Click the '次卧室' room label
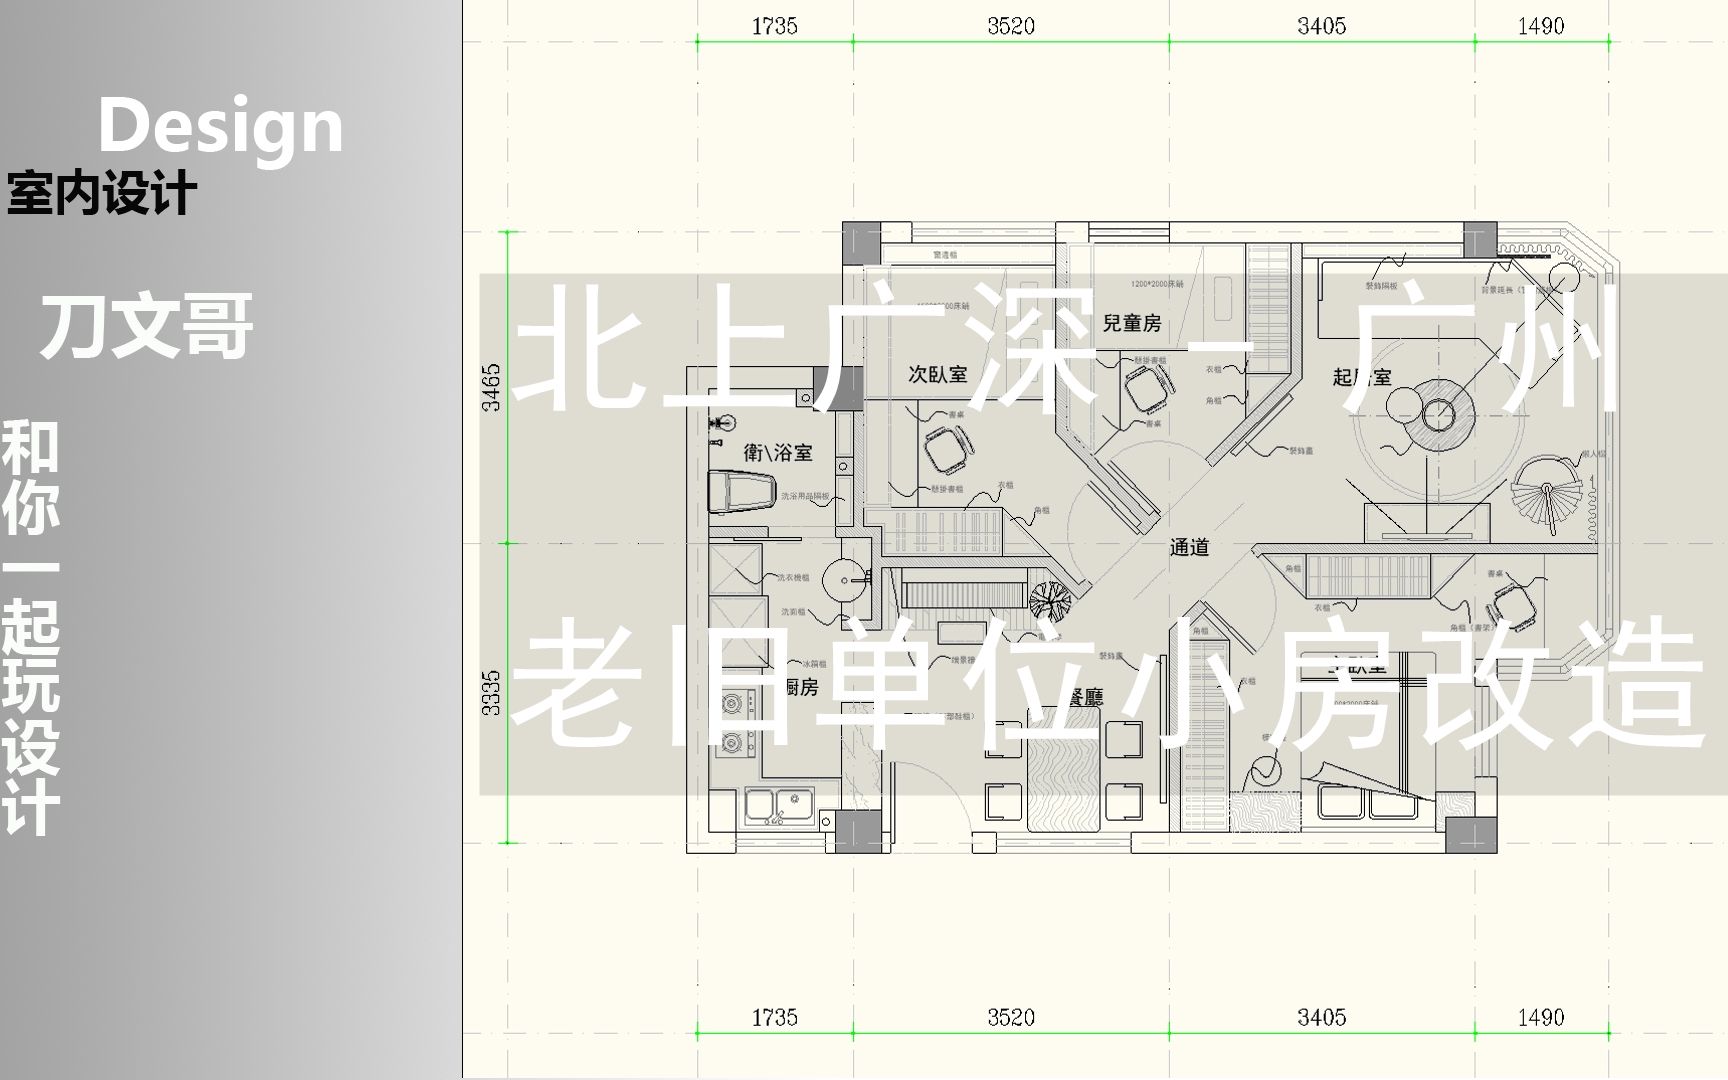Viewport: 1728px width, 1080px height. [938, 375]
